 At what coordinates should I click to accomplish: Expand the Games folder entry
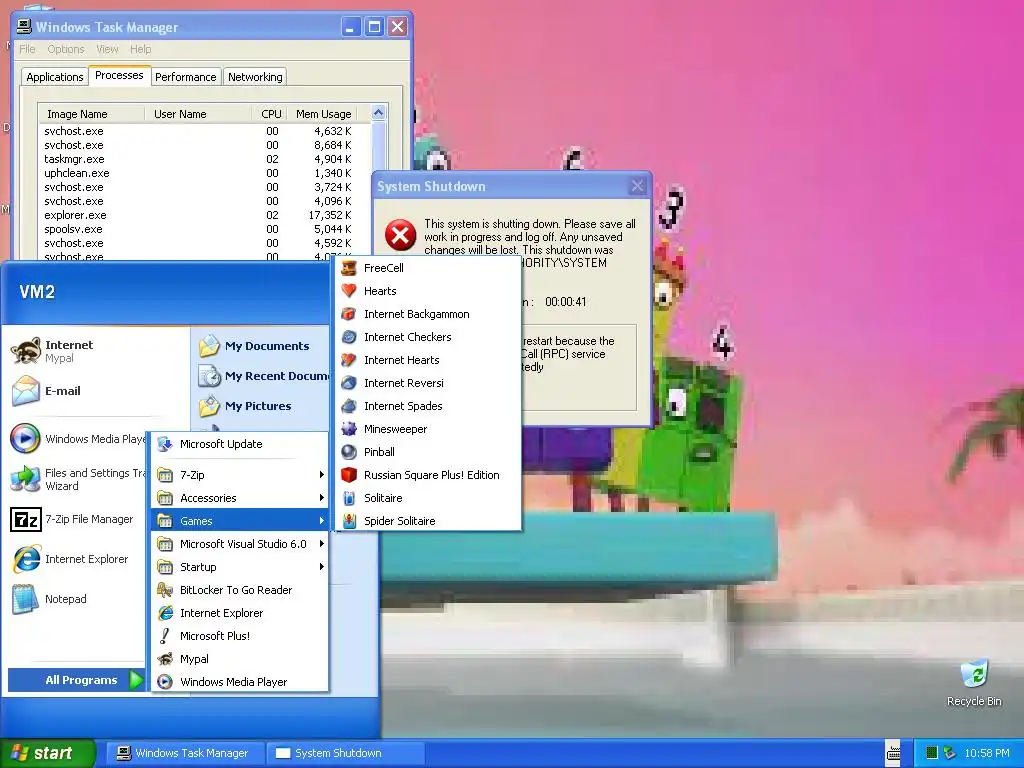pyautogui.click(x=240, y=520)
